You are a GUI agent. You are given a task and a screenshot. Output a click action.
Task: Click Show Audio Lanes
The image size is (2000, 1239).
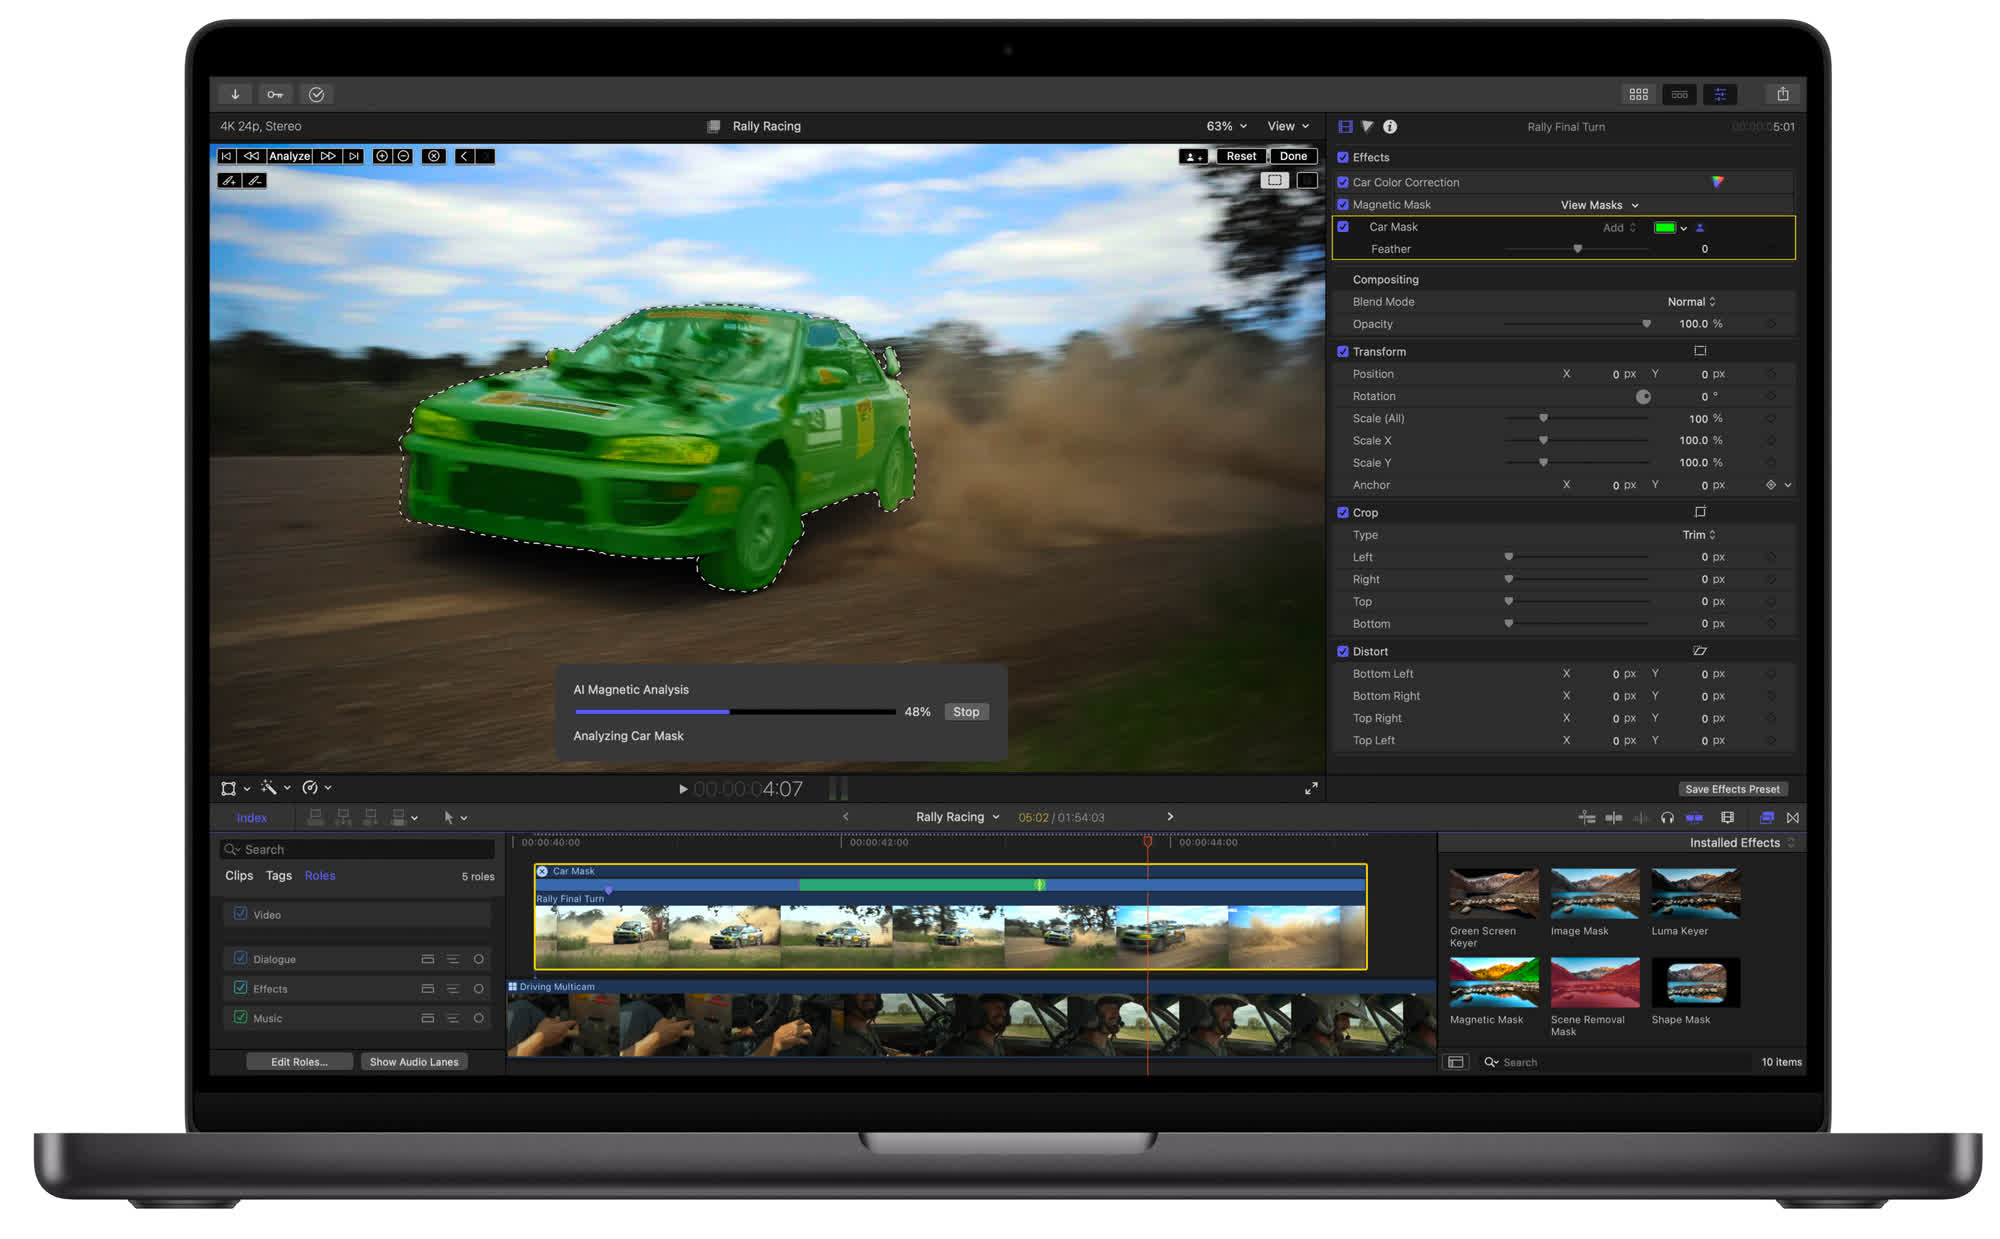[414, 1062]
